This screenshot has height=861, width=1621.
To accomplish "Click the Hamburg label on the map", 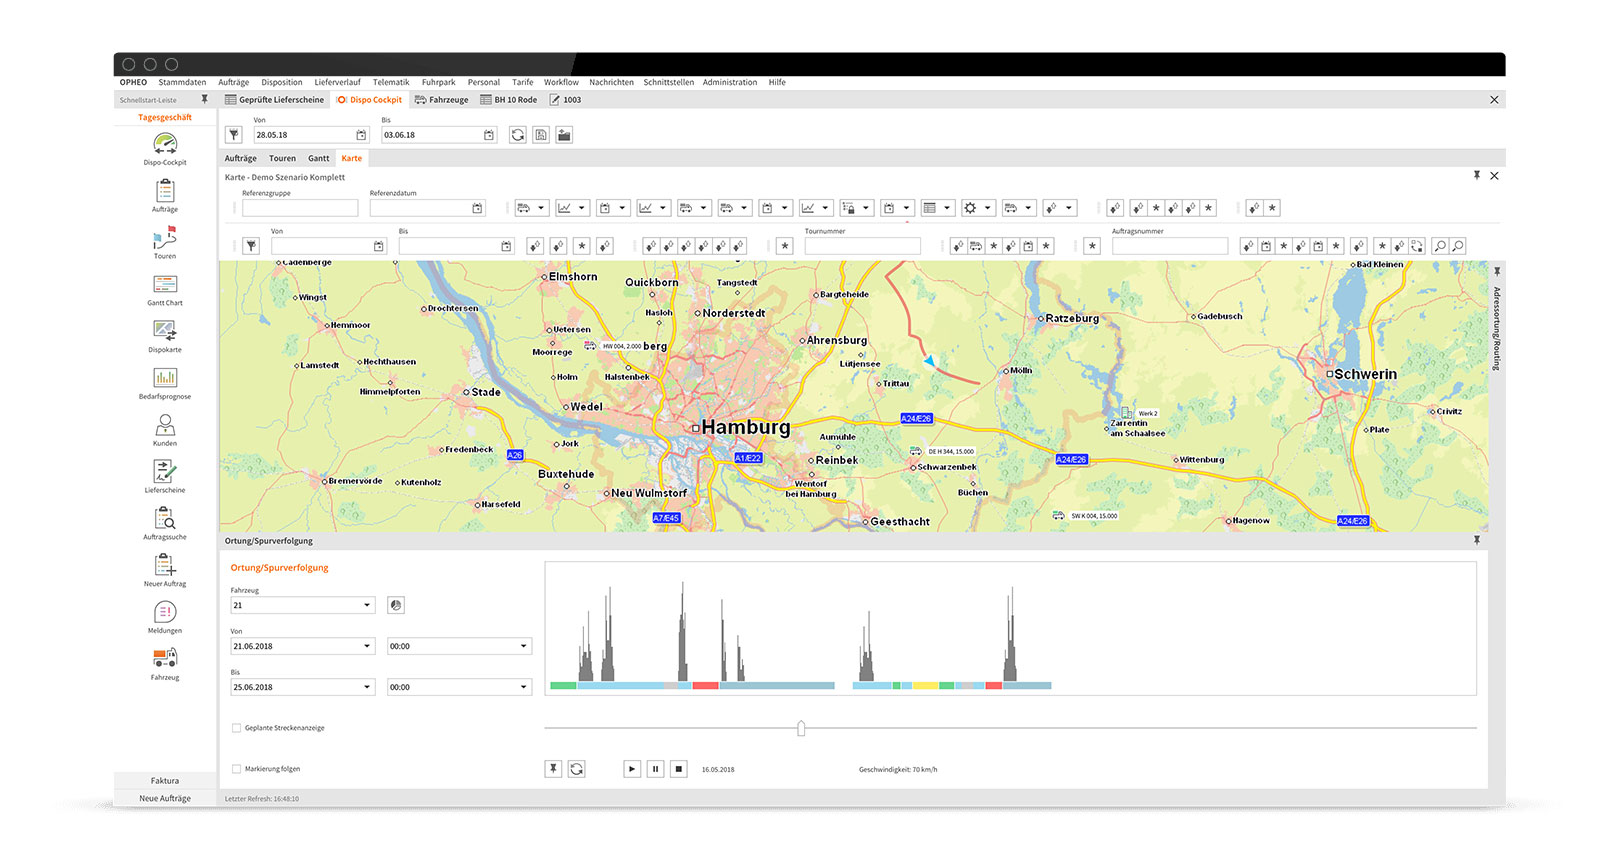I will coord(746,427).
